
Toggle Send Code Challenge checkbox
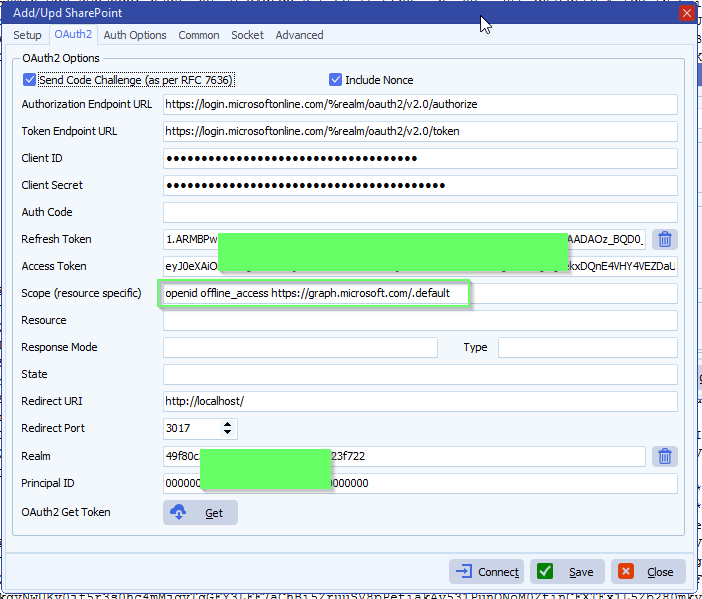pyautogui.click(x=29, y=80)
